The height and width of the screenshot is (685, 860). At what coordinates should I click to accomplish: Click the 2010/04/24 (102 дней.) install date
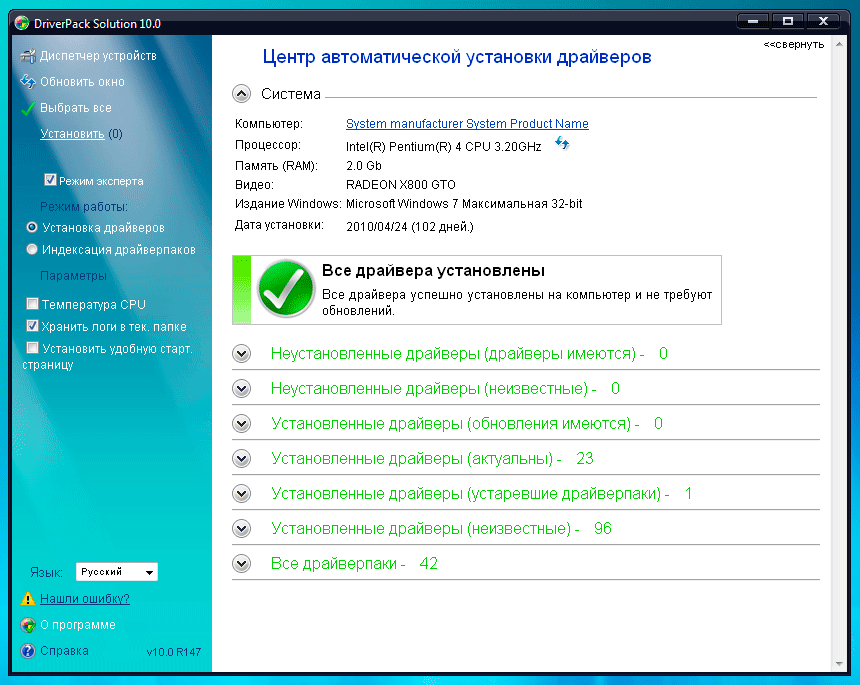[410, 227]
